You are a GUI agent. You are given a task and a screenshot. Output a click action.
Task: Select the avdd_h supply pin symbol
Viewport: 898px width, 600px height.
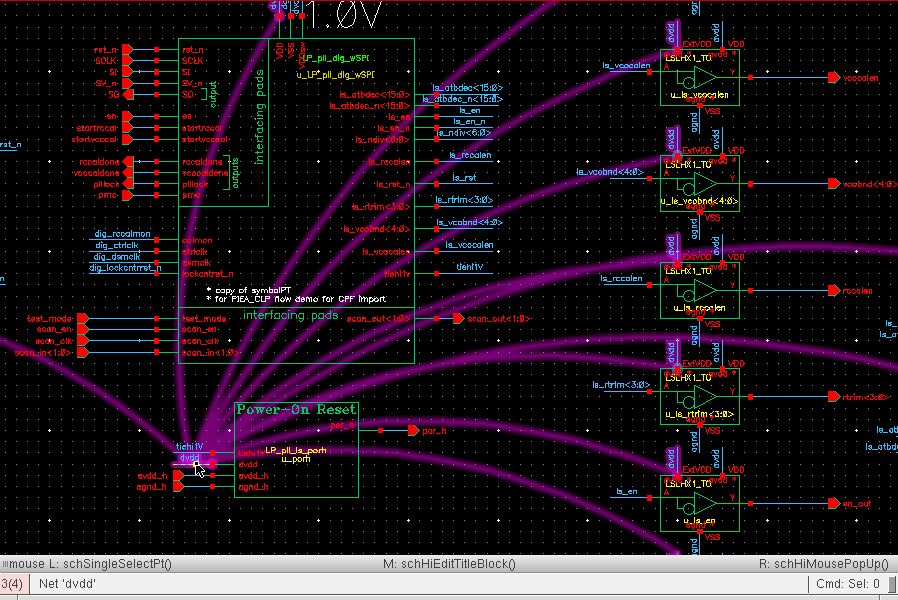[x=178, y=475]
